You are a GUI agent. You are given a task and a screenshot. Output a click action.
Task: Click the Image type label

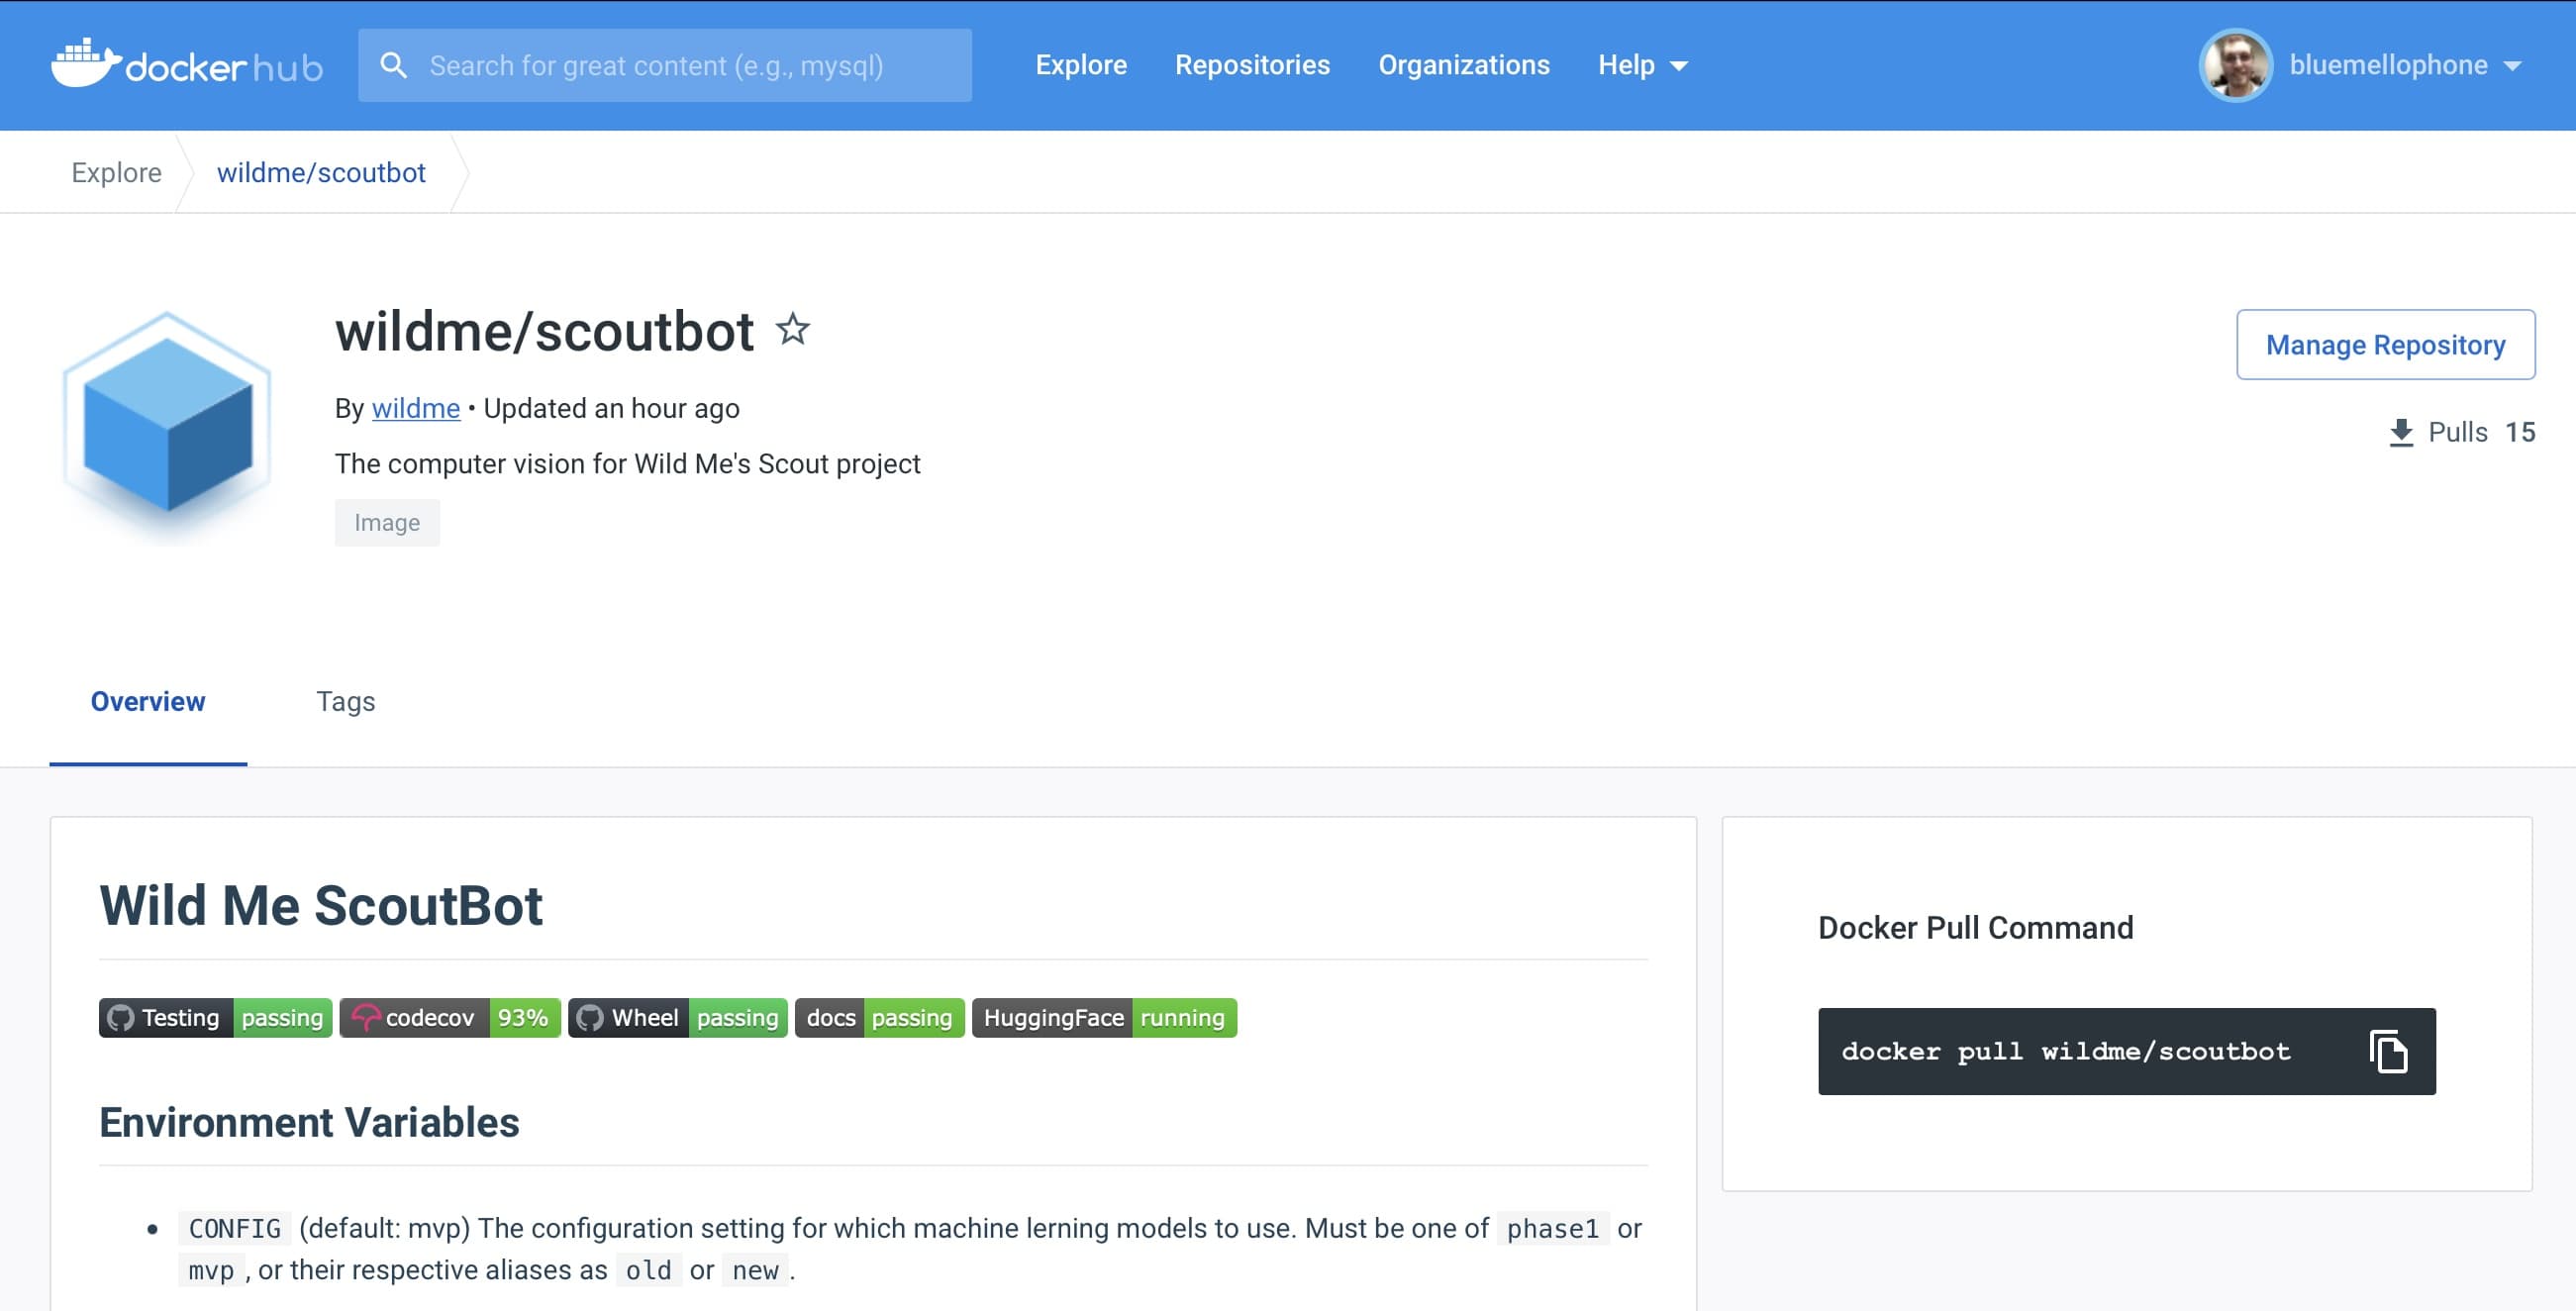pyautogui.click(x=387, y=522)
